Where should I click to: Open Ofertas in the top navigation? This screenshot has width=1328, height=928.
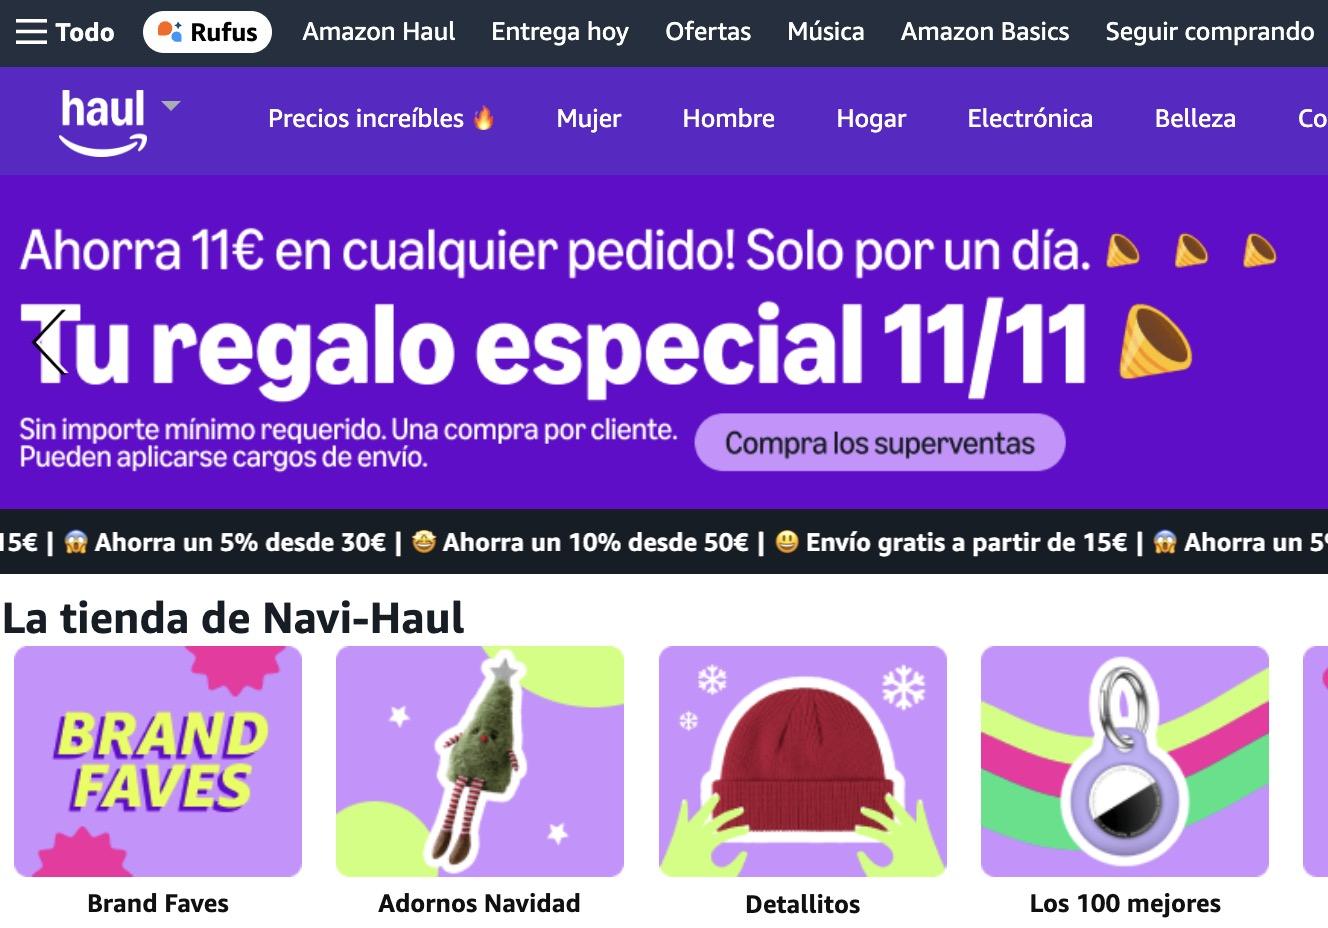(x=708, y=32)
